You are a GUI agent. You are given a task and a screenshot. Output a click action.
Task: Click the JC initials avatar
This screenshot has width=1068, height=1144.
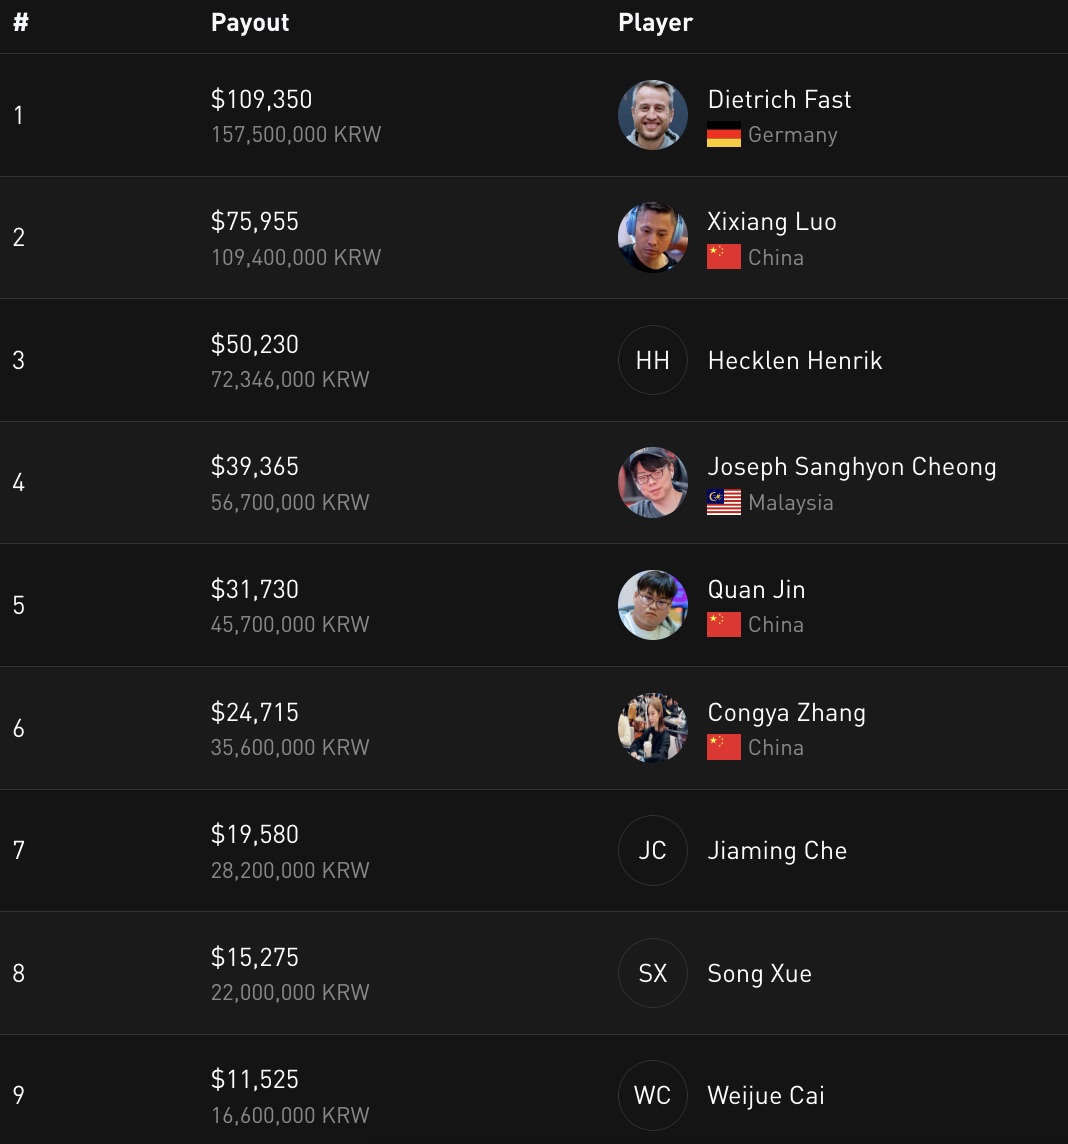[x=652, y=850]
